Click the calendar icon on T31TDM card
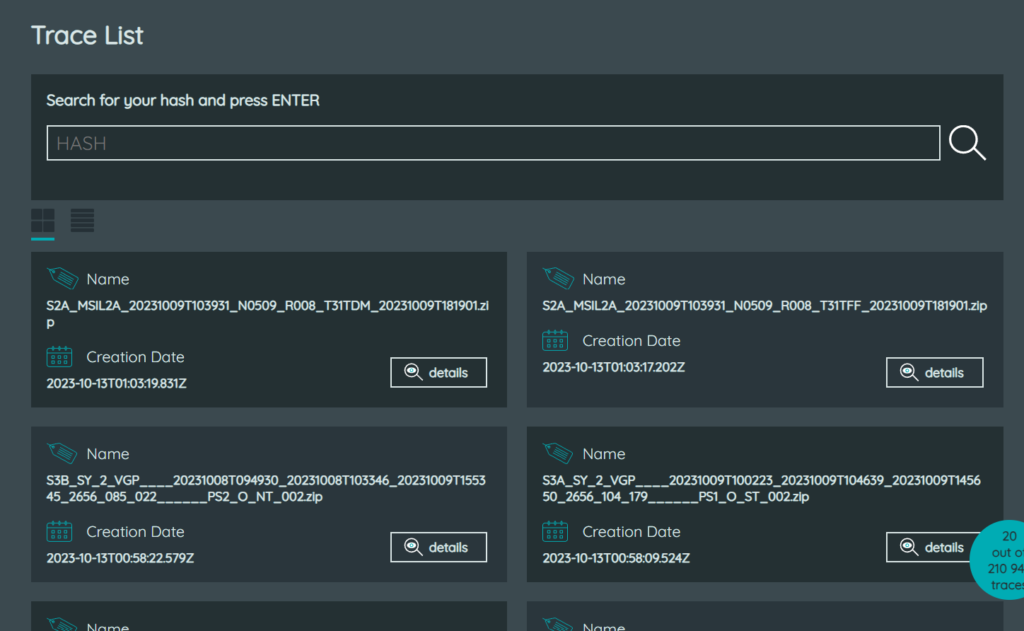 point(60,357)
